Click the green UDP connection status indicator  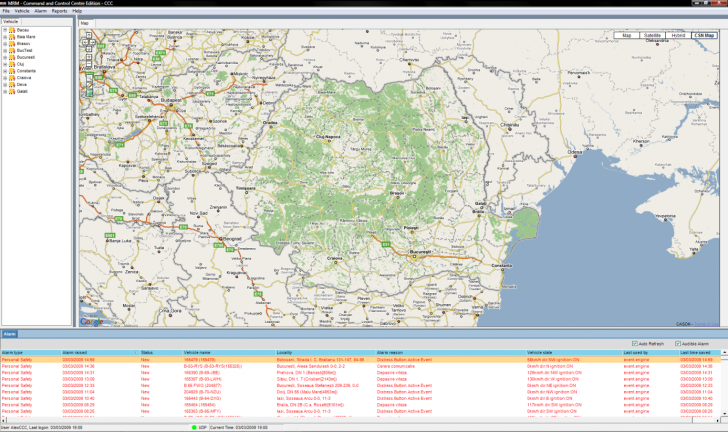pos(194,427)
